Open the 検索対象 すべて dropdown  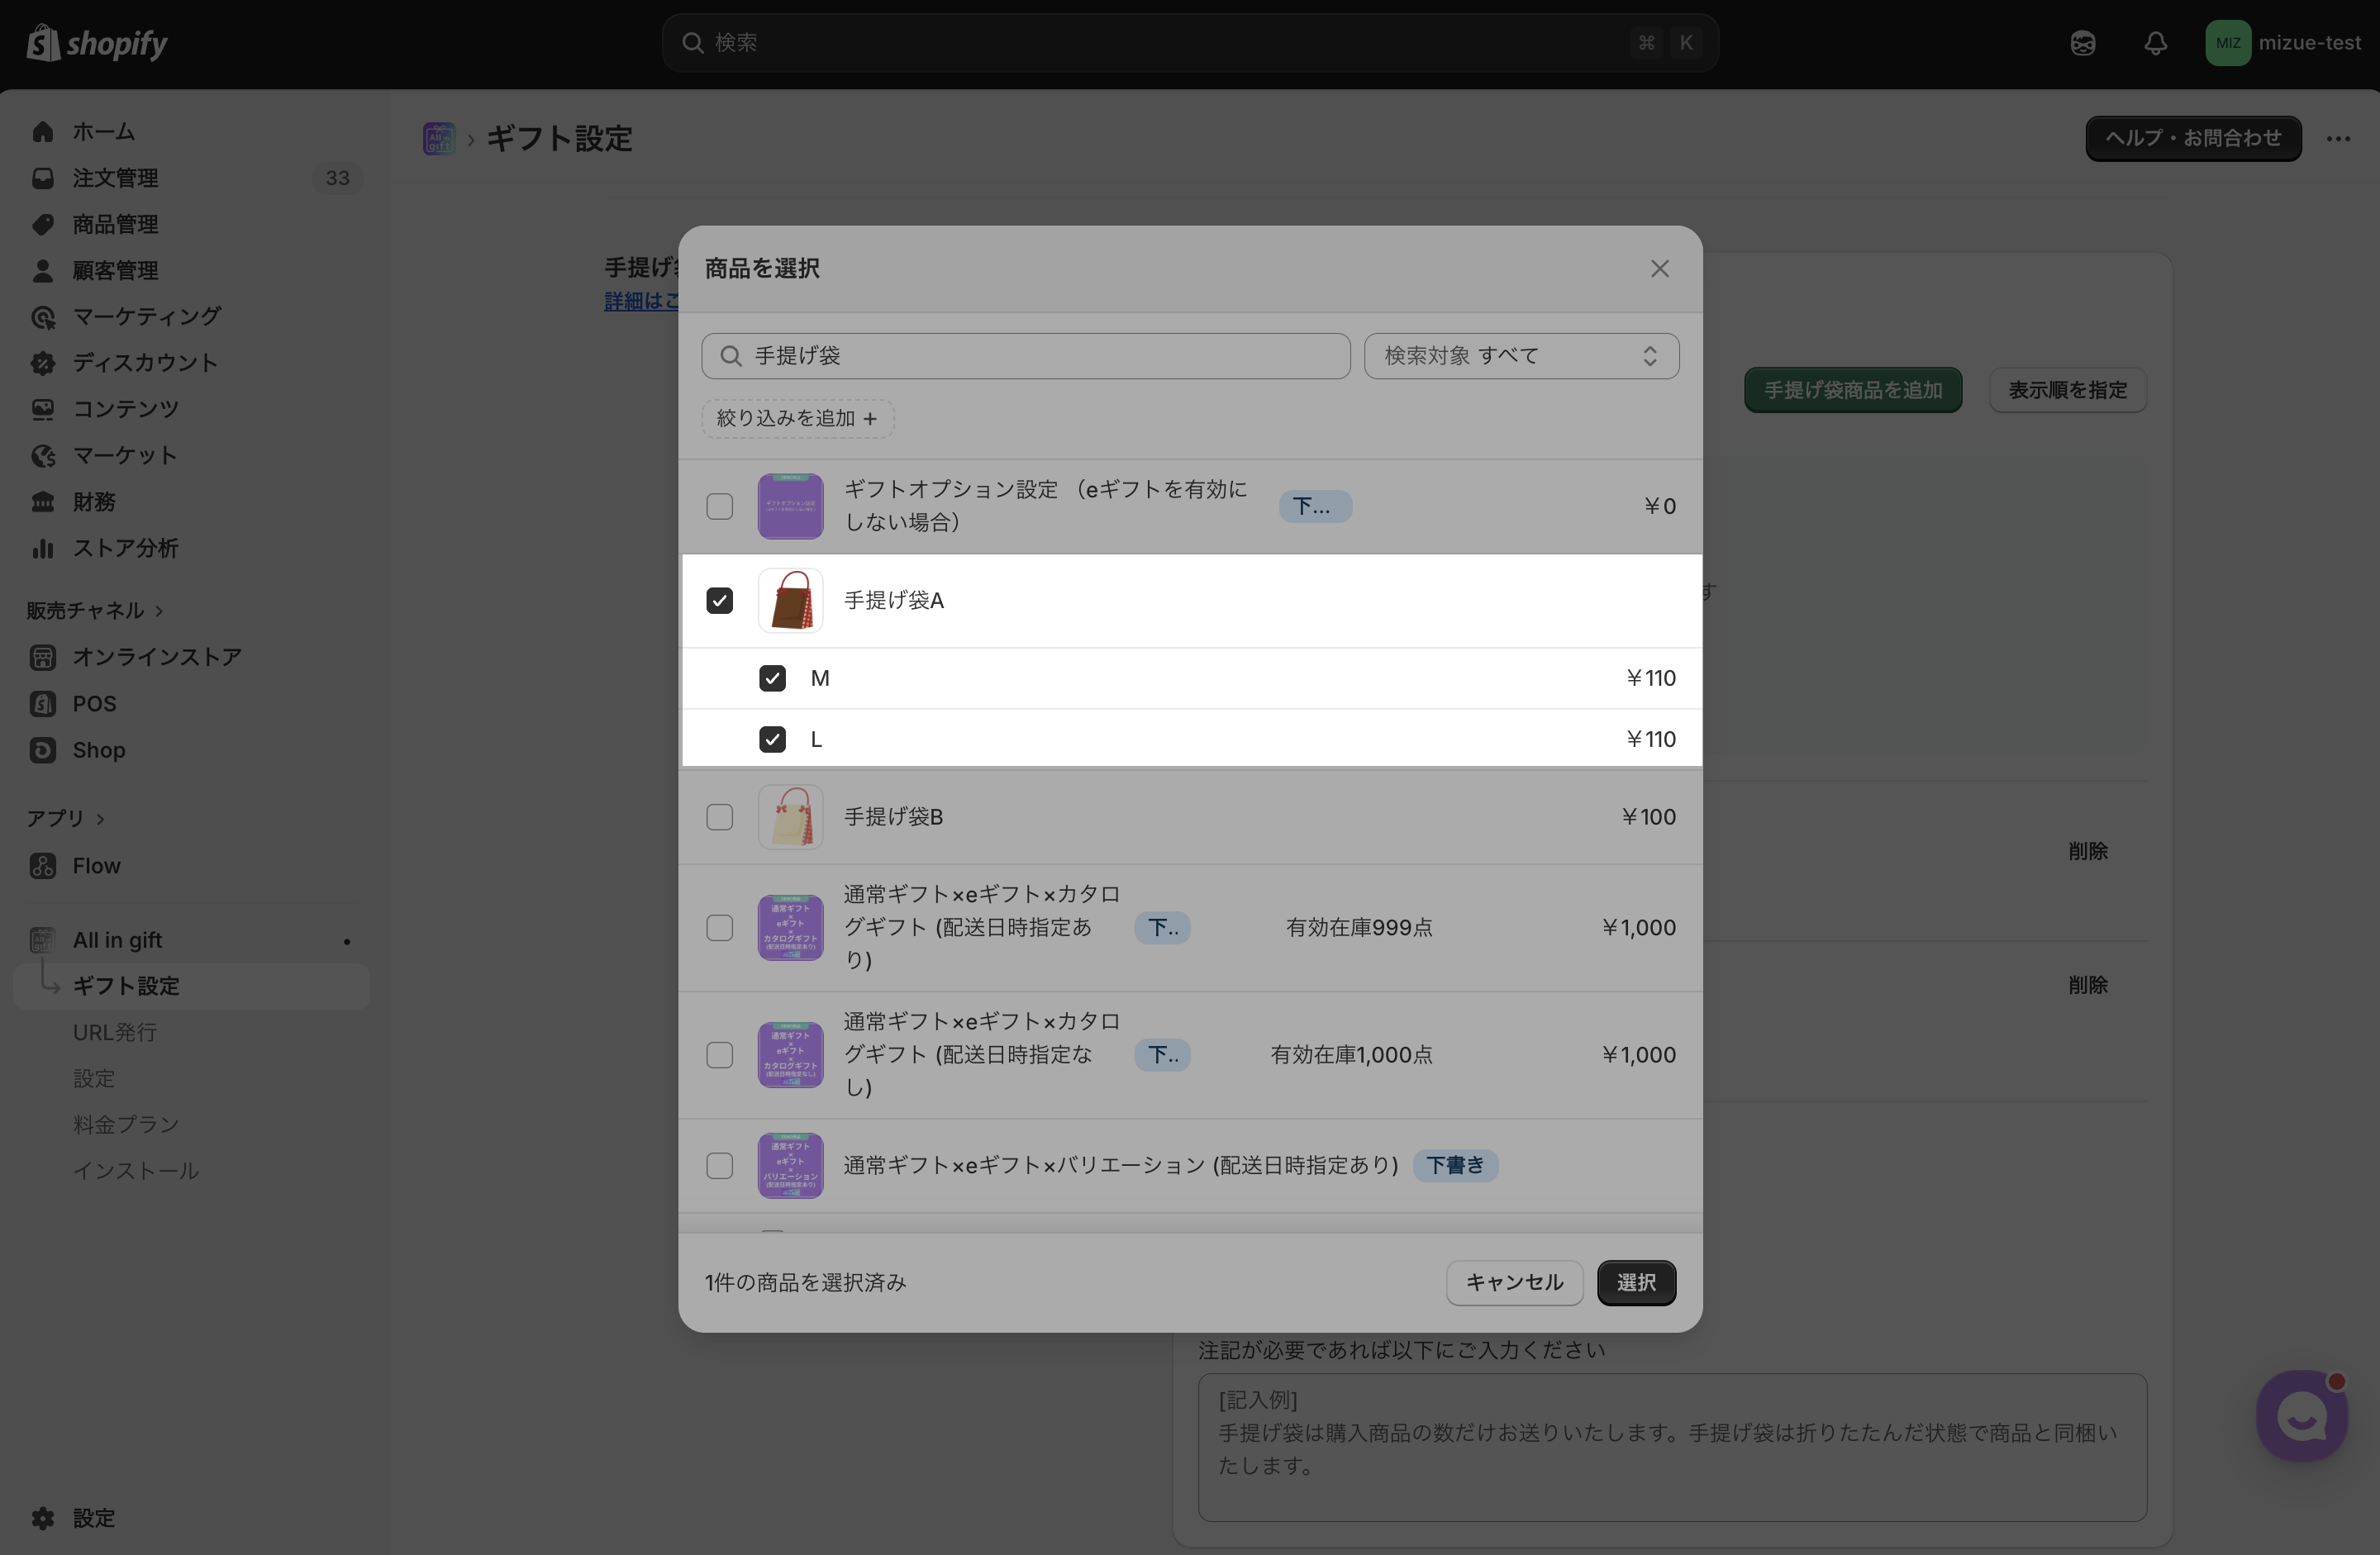1520,356
